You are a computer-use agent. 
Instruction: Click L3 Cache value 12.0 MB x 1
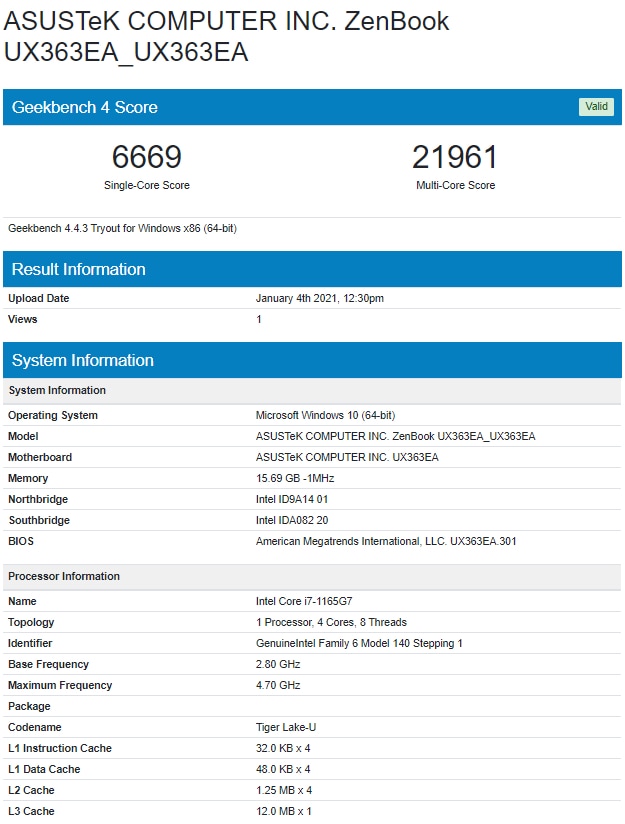pos(284,811)
